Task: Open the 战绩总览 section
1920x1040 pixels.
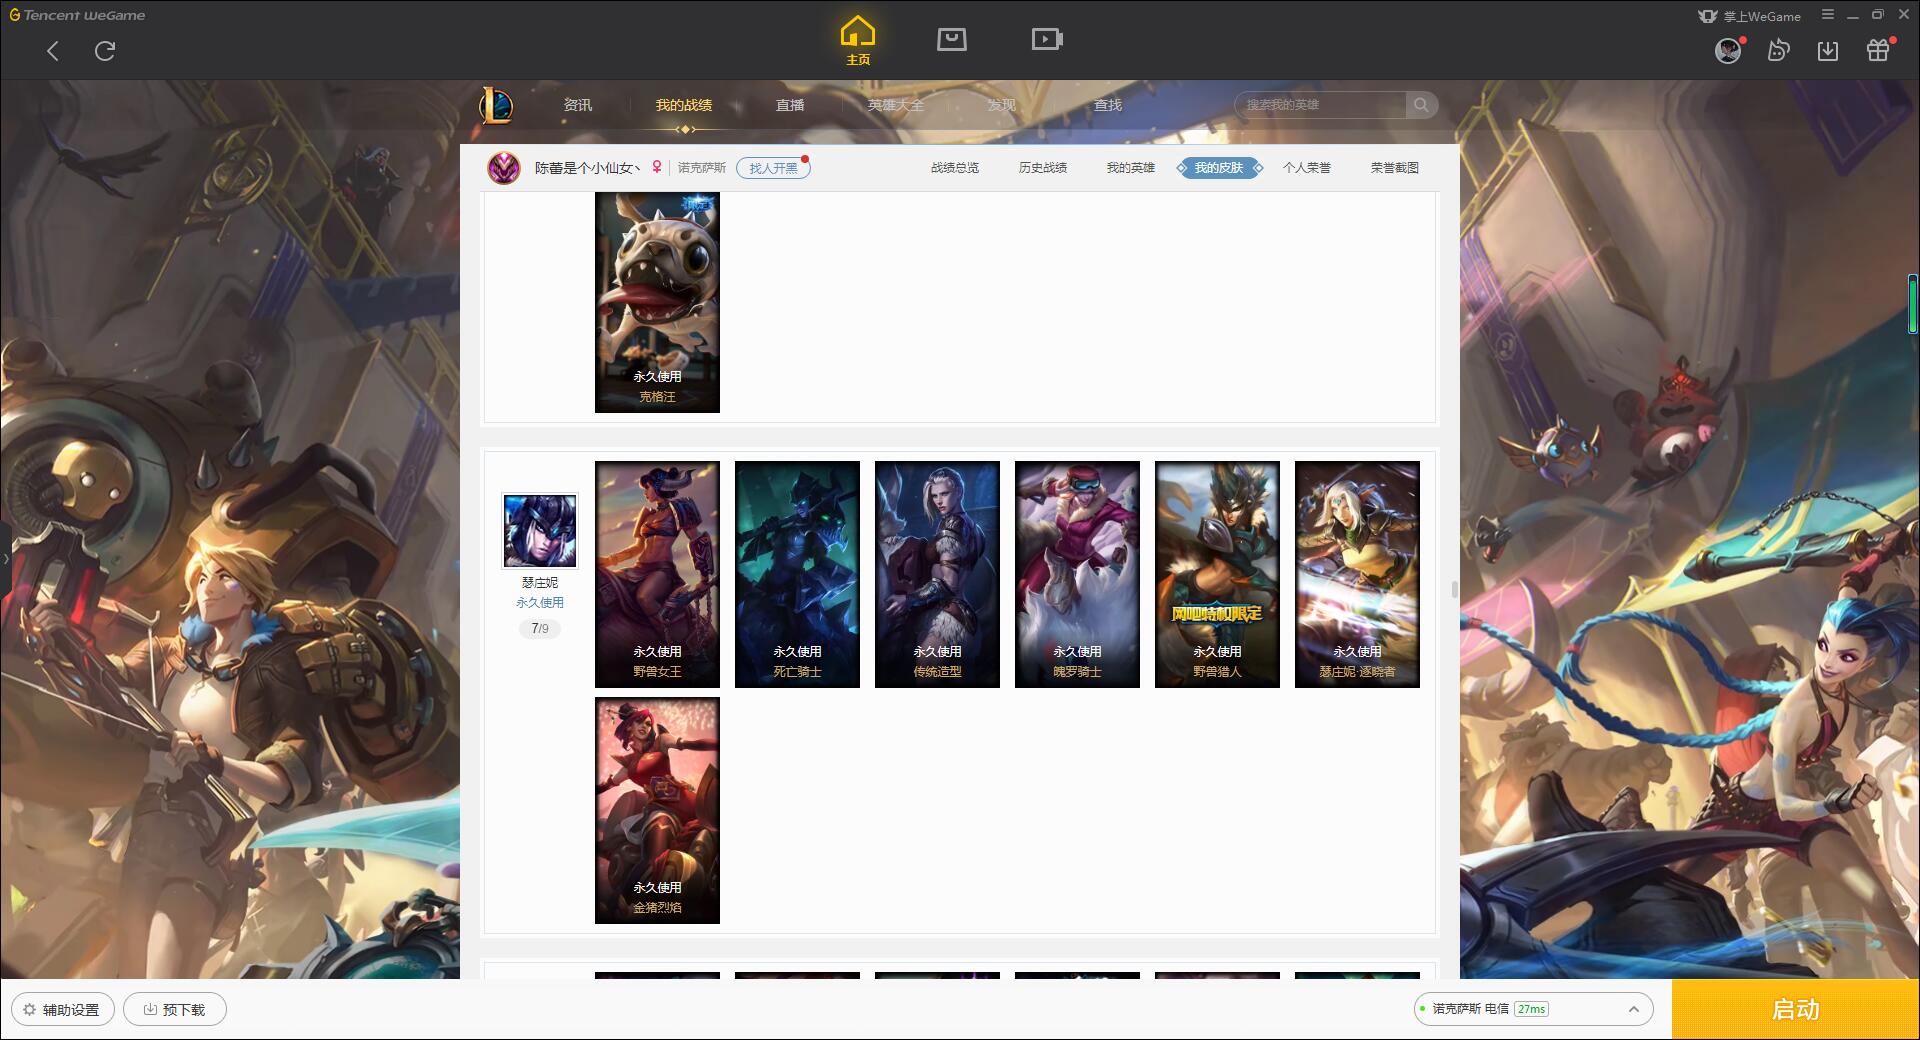Action: click(x=955, y=168)
